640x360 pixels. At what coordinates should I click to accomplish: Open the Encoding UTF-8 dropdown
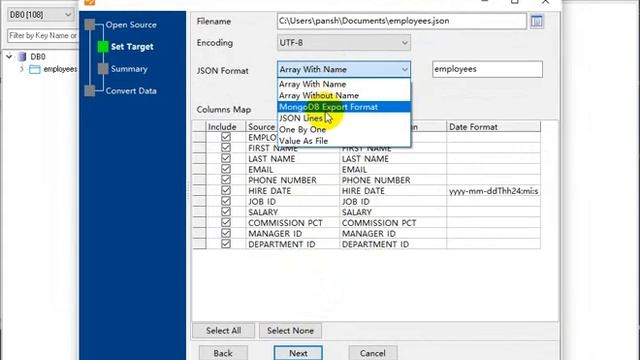point(344,42)
